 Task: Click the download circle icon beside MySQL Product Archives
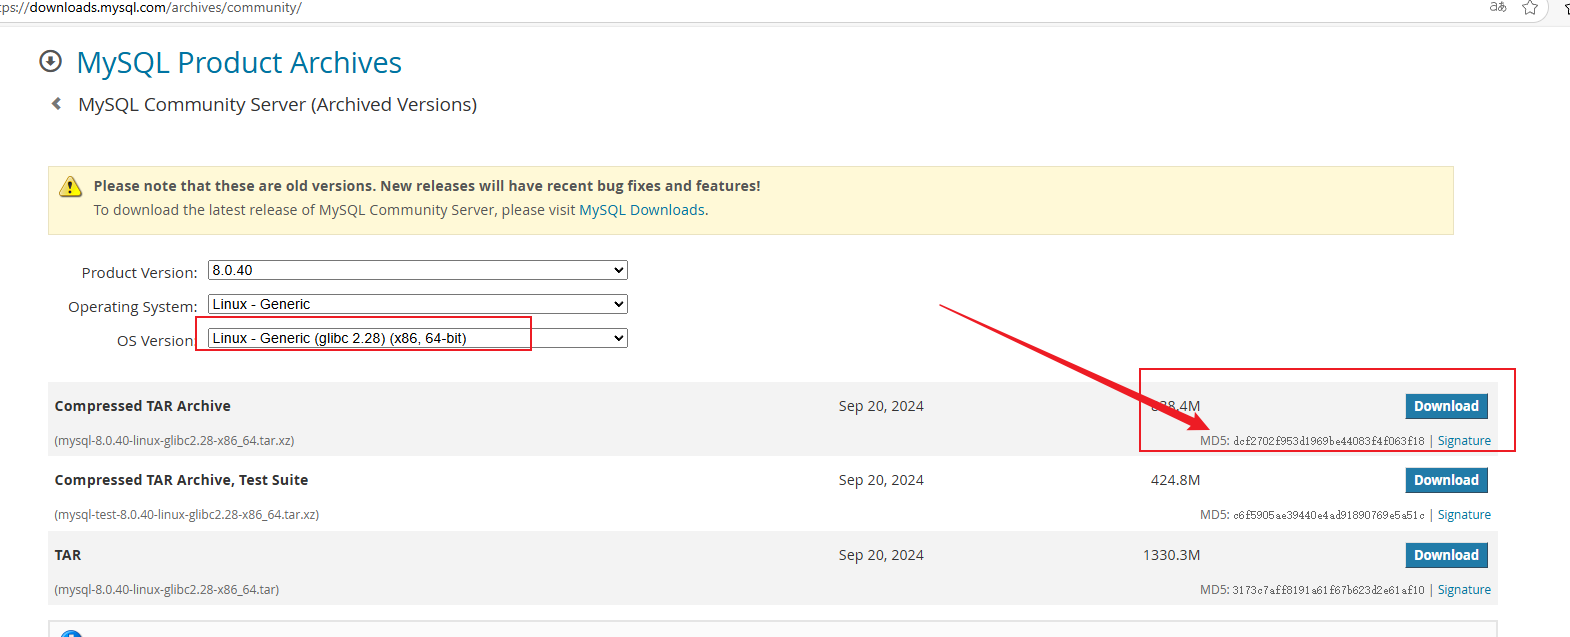(50, 62)
